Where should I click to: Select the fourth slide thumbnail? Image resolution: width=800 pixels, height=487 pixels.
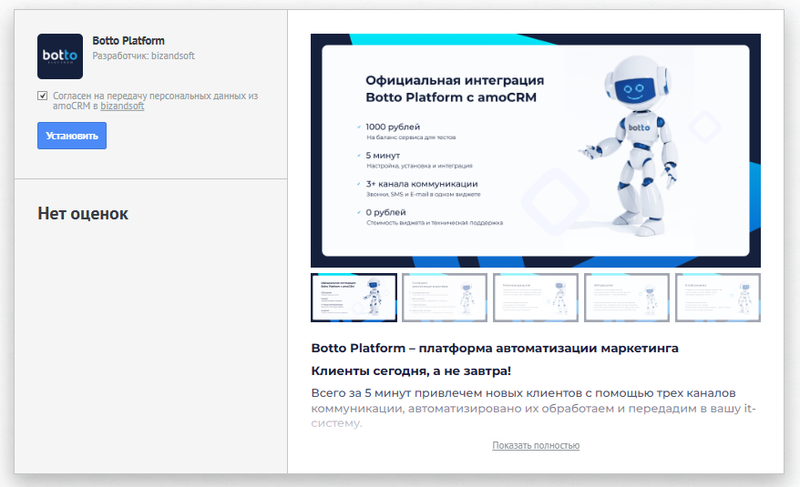coord(627,297)
